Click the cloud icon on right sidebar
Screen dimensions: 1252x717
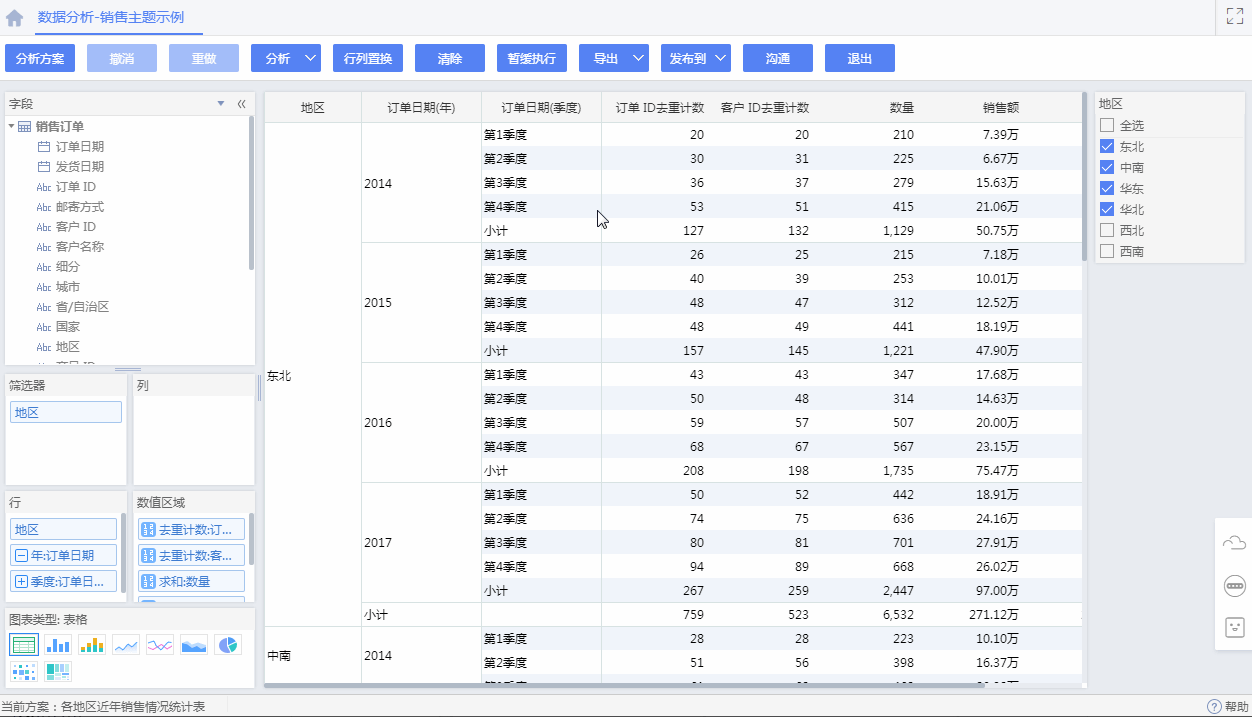[1234, 543]
